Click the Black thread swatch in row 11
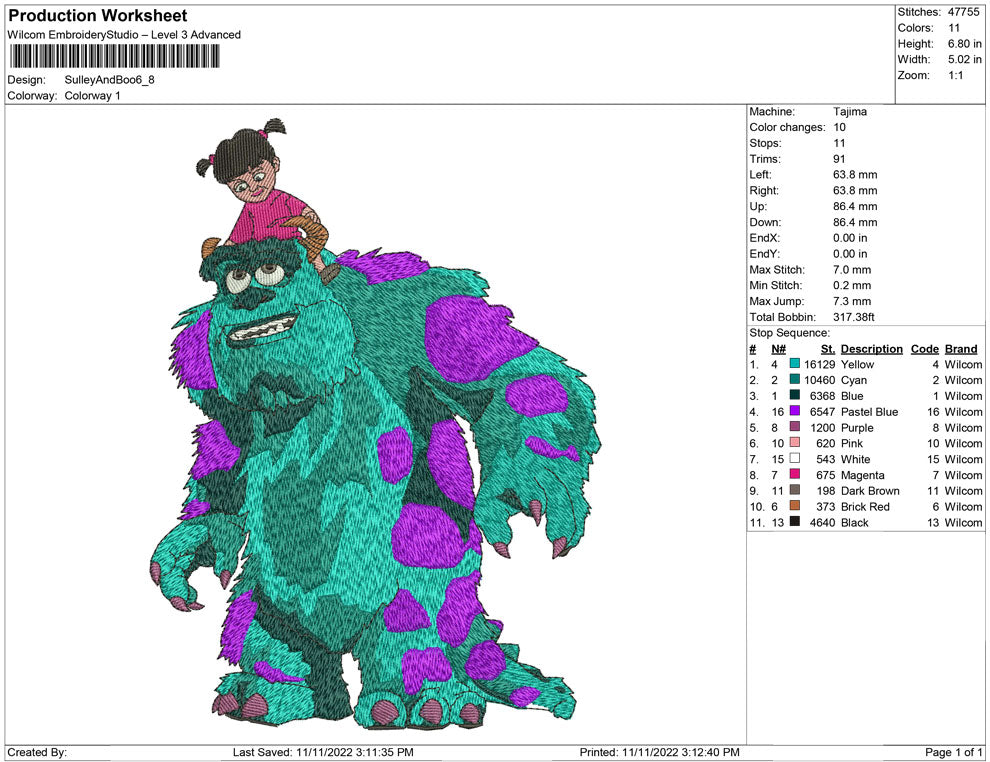Viewport: 990px width, 762px height. (x=795, y=523)
